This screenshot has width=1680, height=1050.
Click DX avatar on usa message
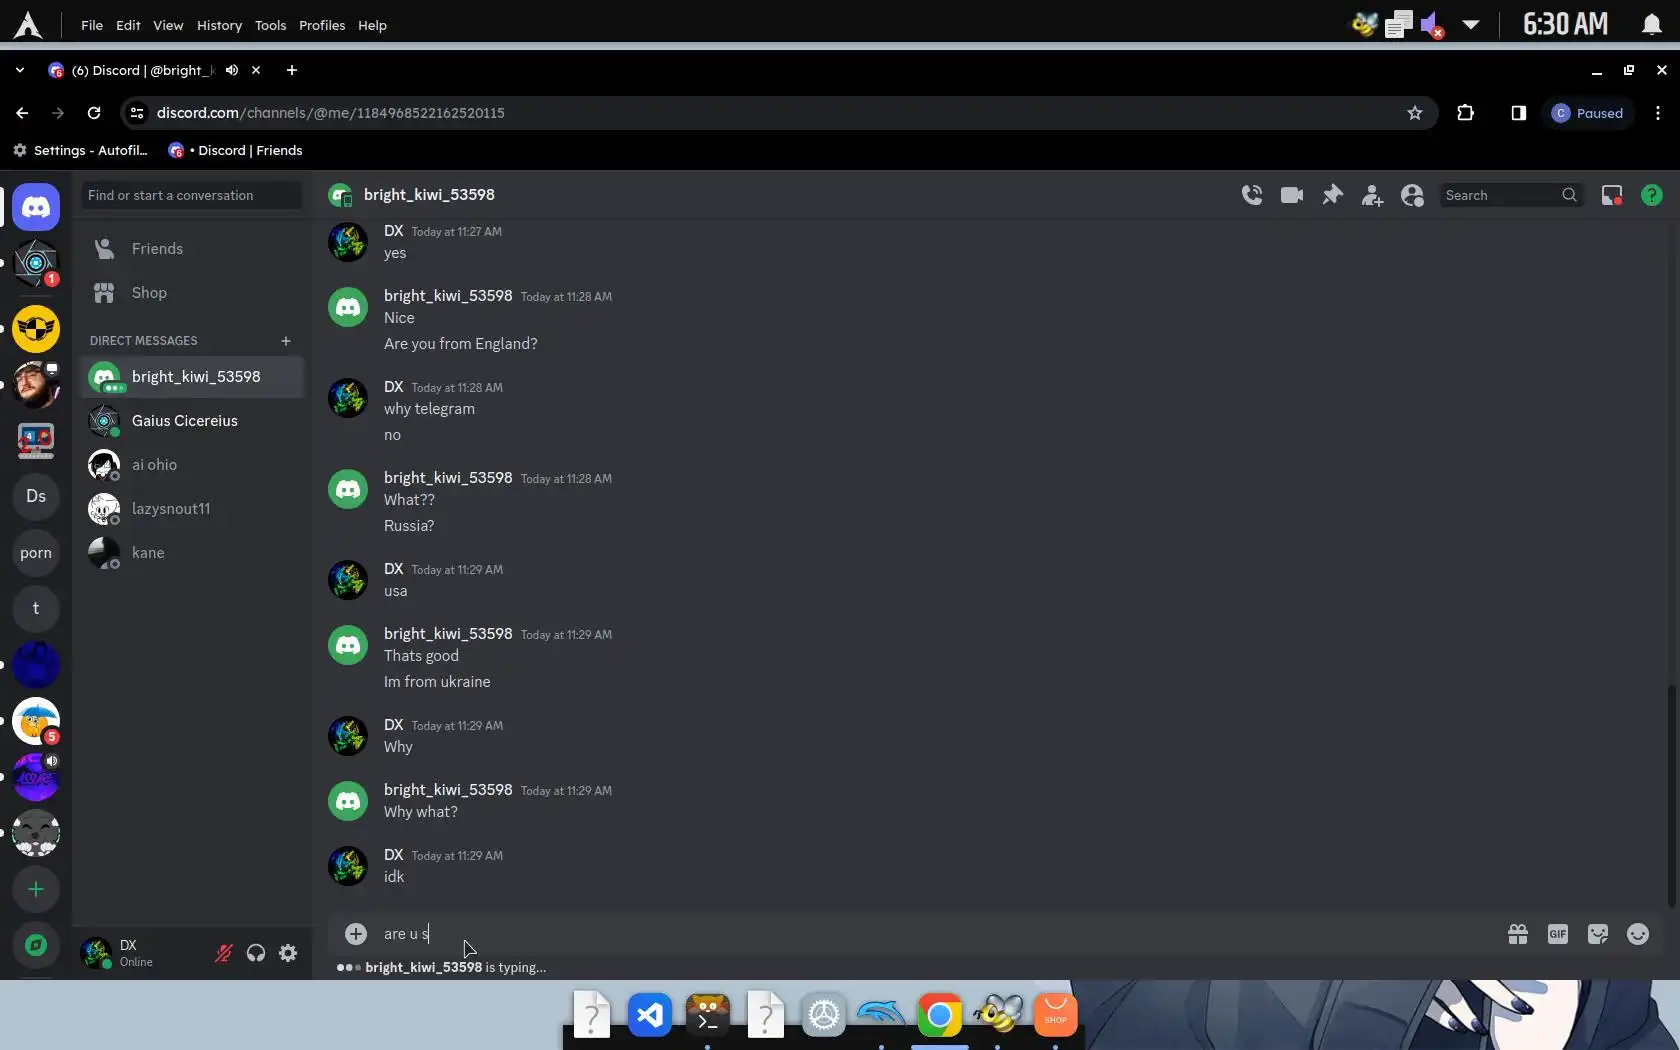click(x=348, y=580)
